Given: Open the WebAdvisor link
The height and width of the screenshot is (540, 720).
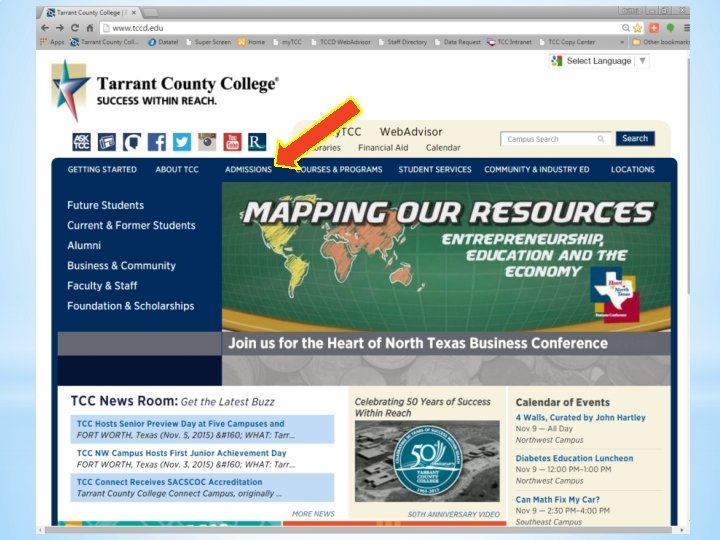Looking at the screenshot, I should (x=411, y=132).
